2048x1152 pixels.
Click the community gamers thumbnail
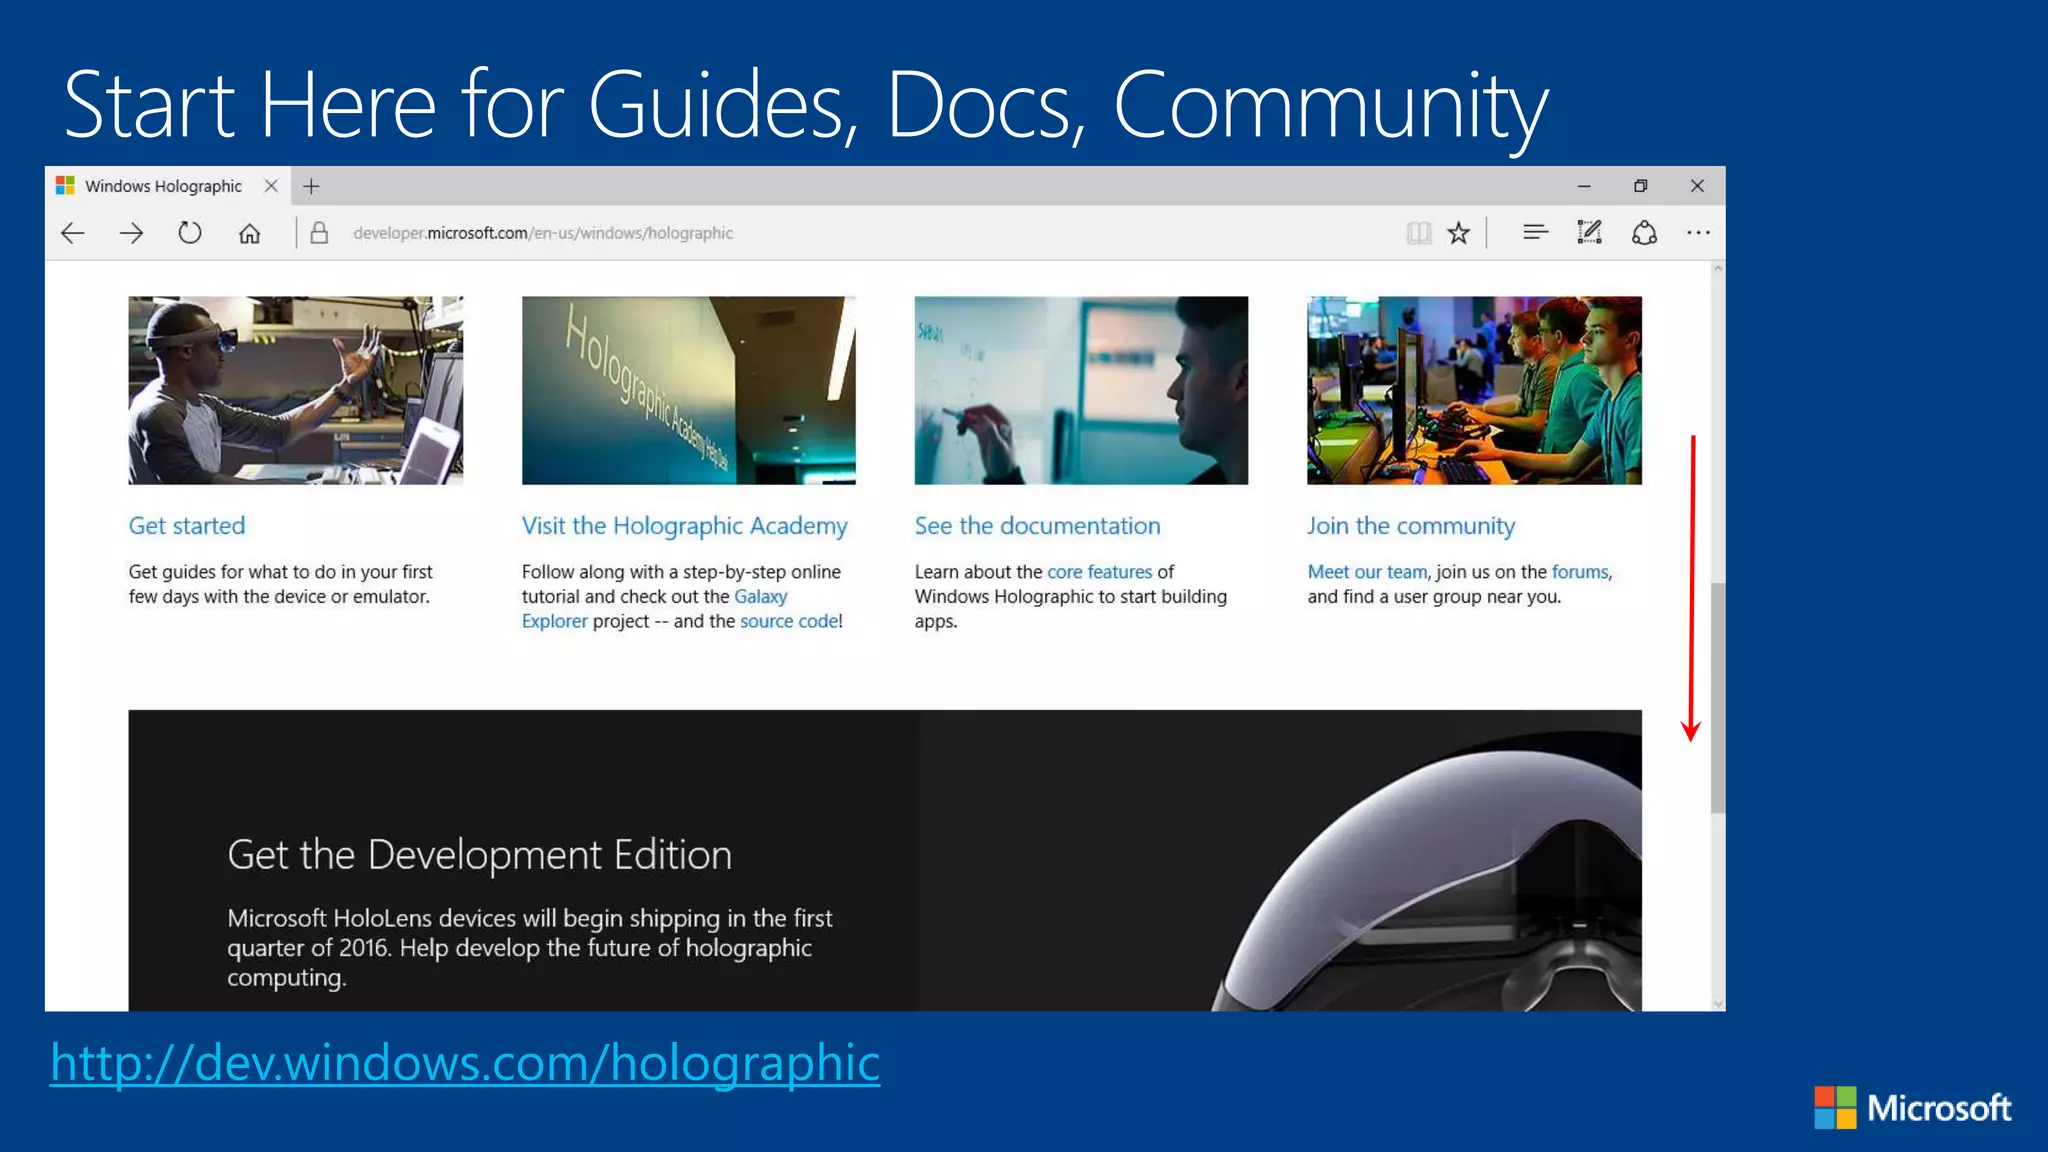point(1474,390)
